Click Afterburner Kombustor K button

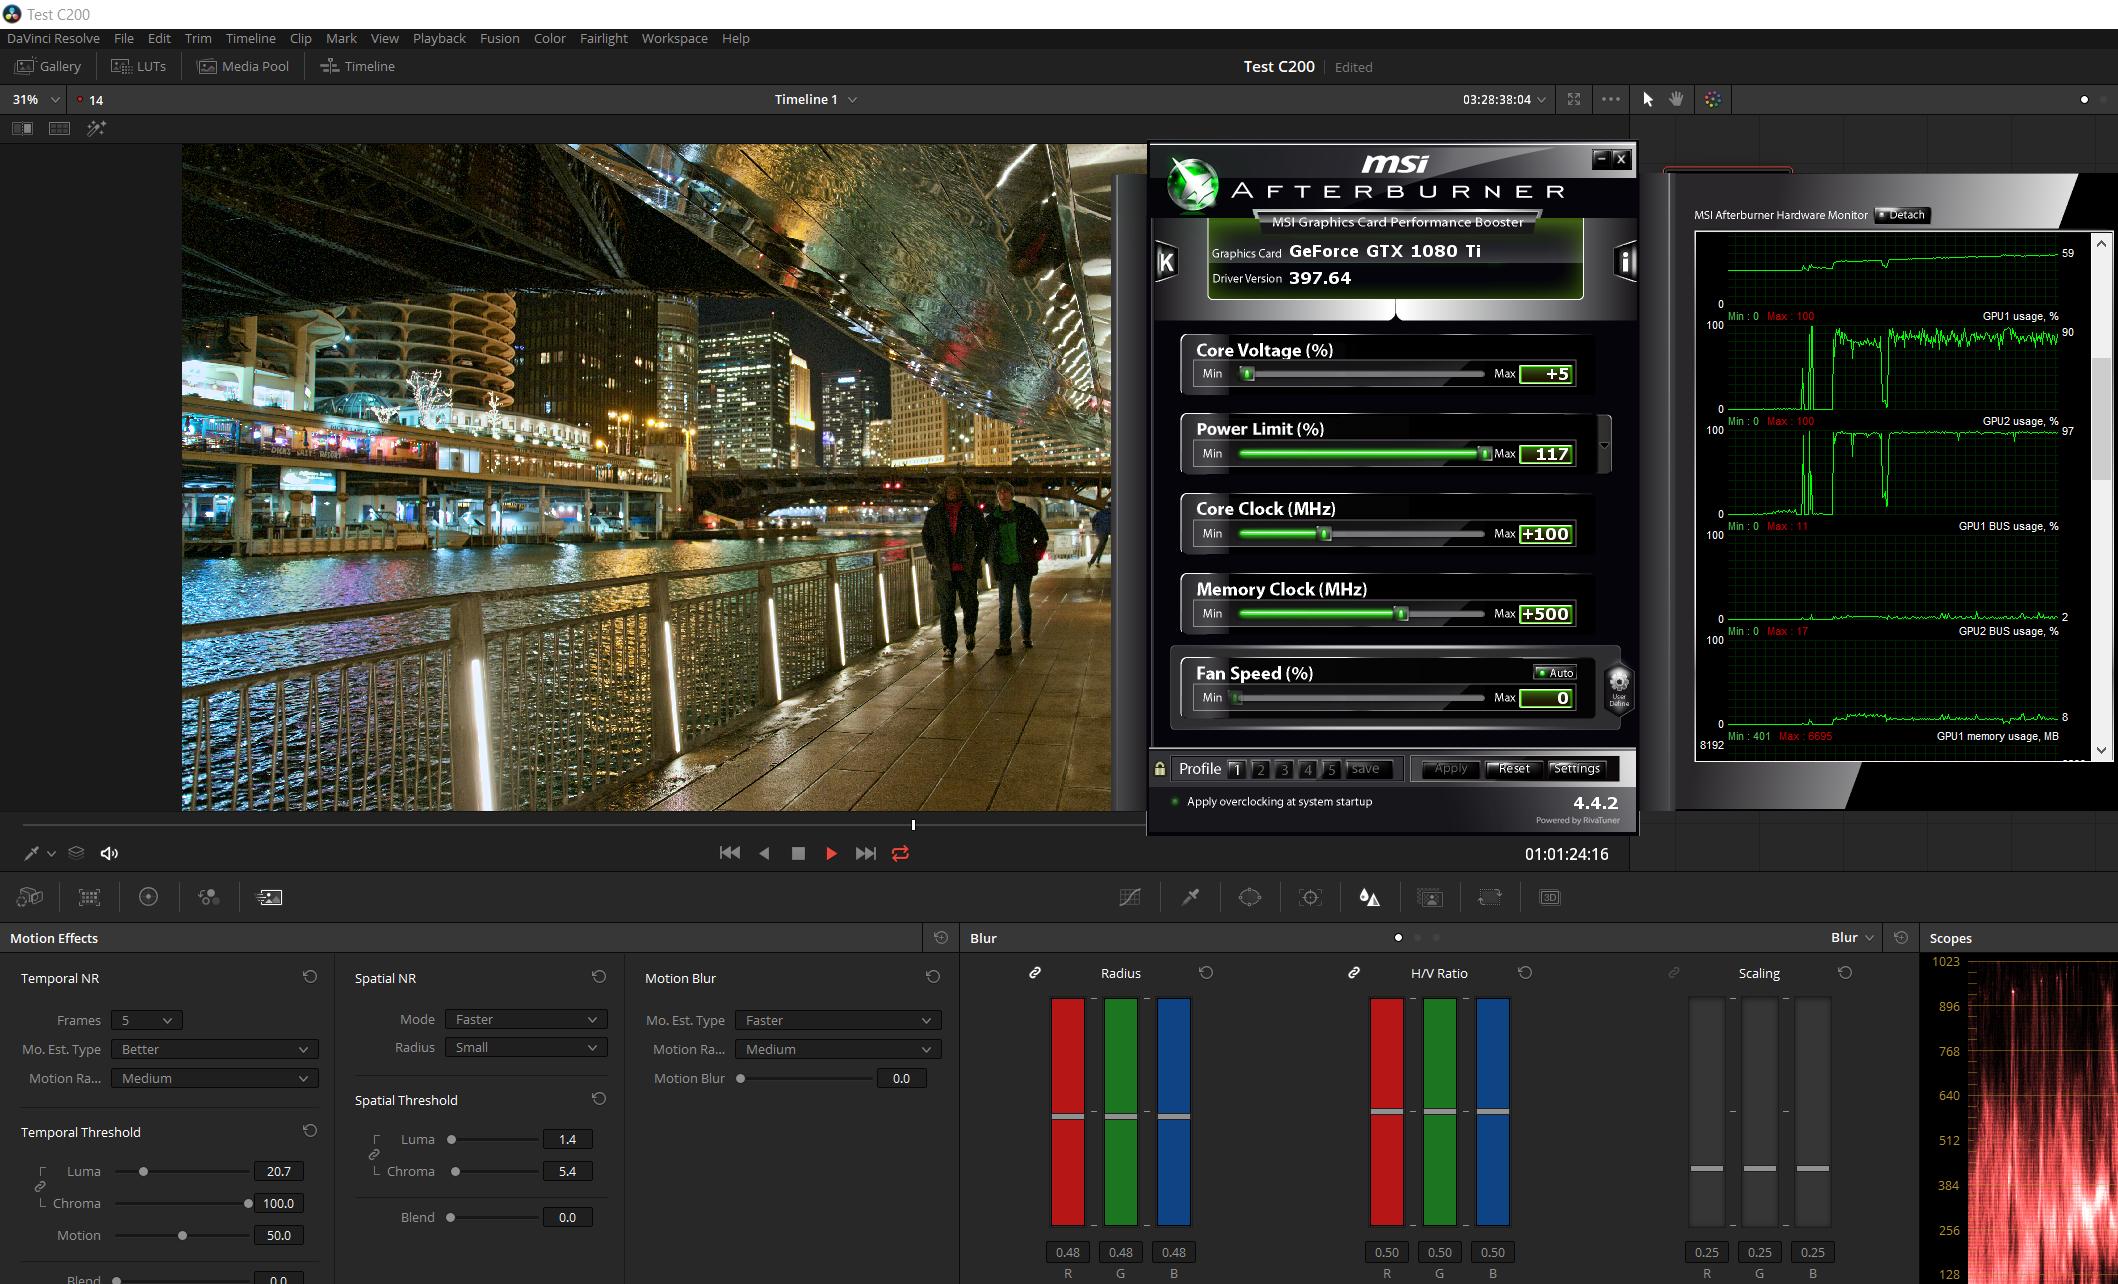1166,262
